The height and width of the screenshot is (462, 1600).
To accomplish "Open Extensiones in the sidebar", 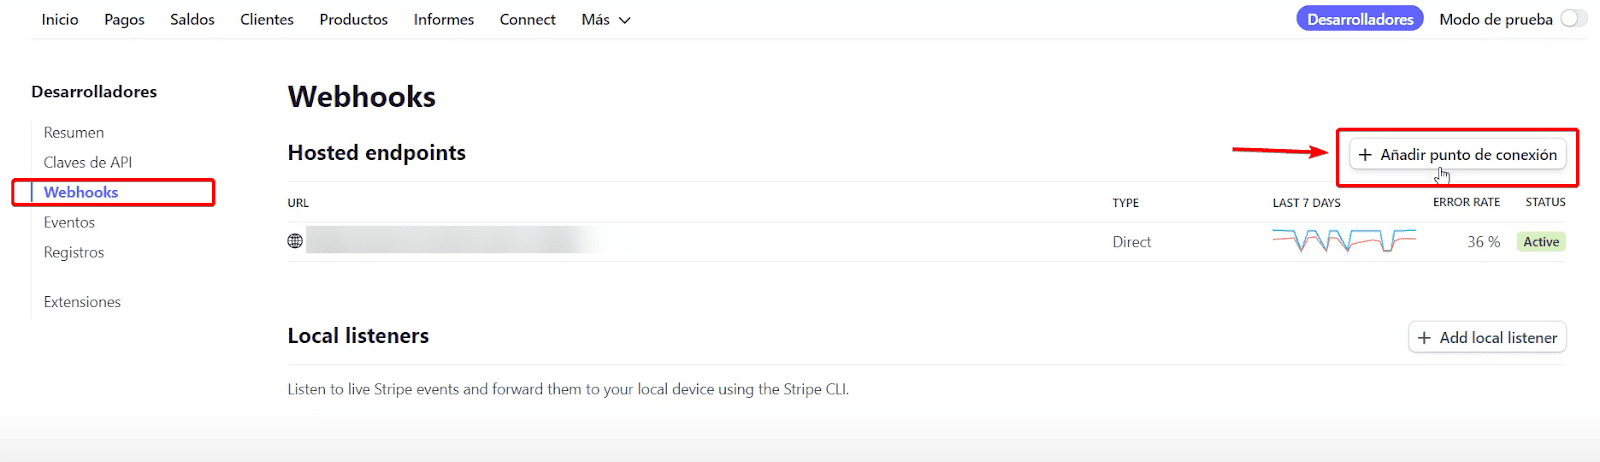I will pyautogui.click(x=82, y=302).
